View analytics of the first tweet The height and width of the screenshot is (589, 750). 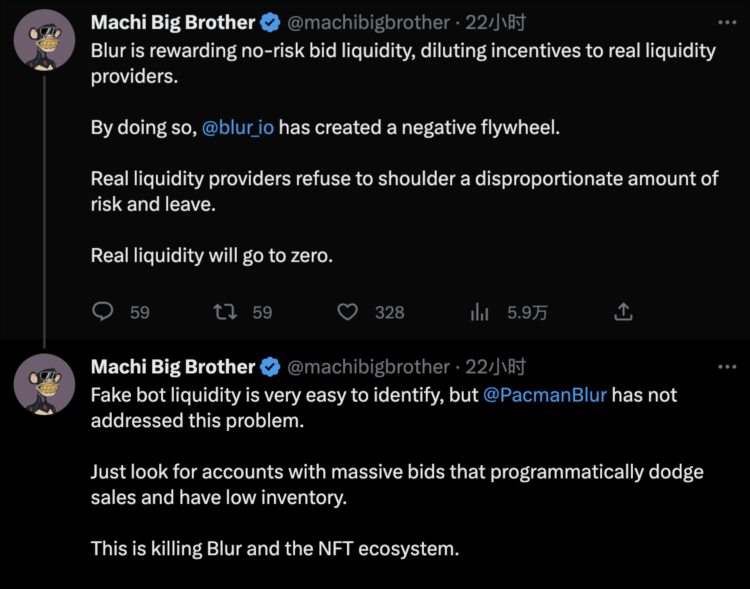coord(478,312)
